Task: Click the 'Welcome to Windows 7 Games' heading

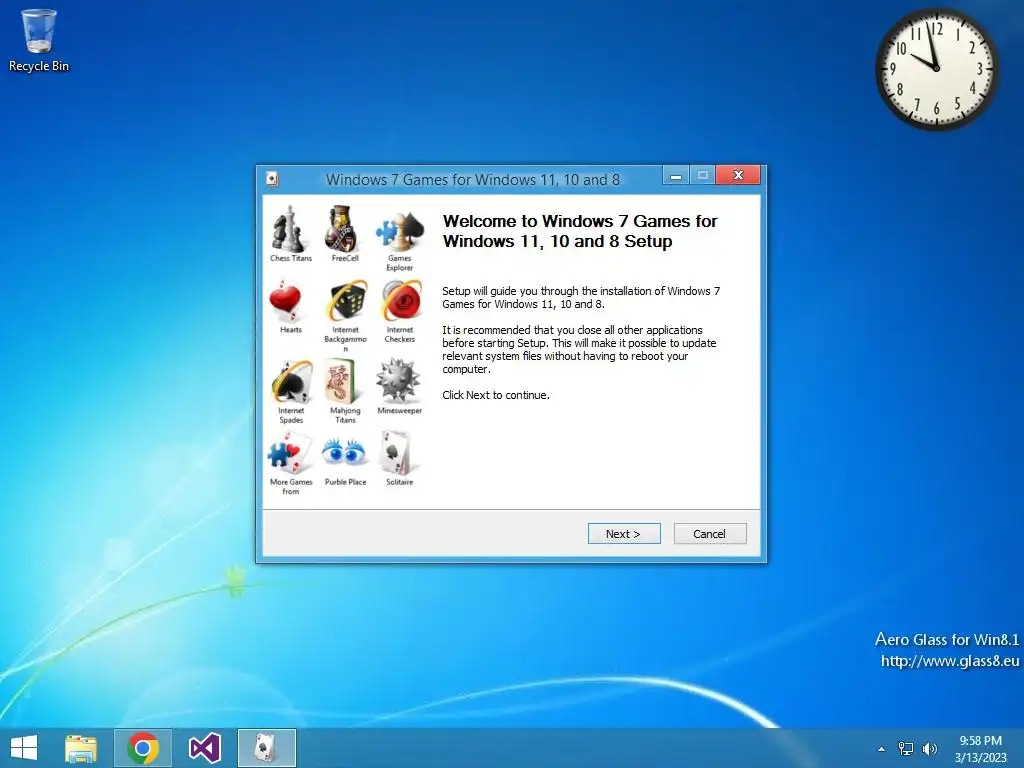Action: point(580,231)
